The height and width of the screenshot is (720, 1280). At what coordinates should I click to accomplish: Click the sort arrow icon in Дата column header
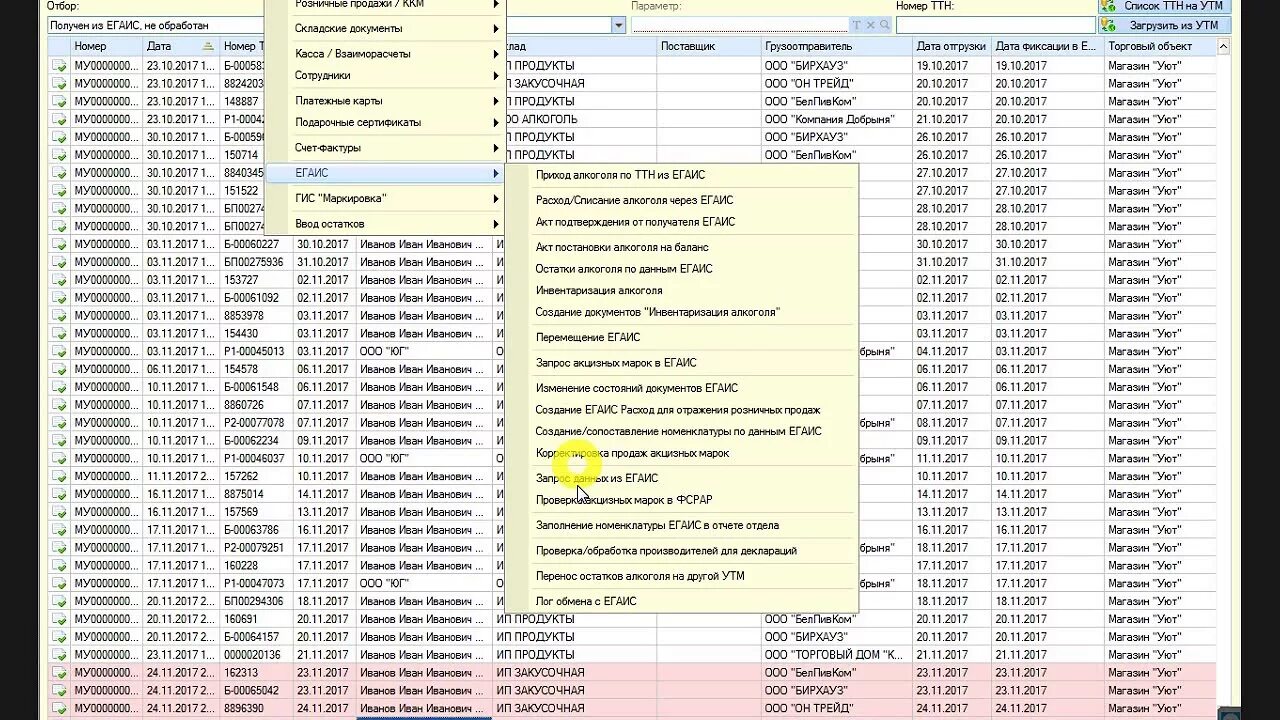point(208,47)
